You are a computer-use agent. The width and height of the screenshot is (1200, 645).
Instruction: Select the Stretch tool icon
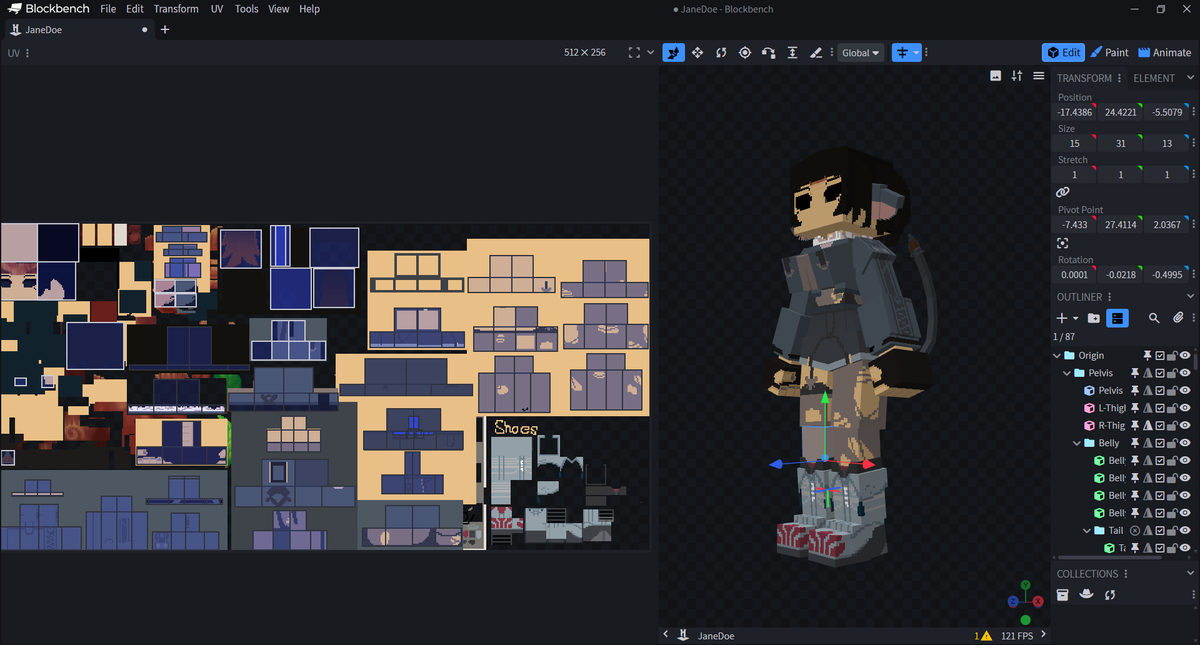(x=792, y=52)
